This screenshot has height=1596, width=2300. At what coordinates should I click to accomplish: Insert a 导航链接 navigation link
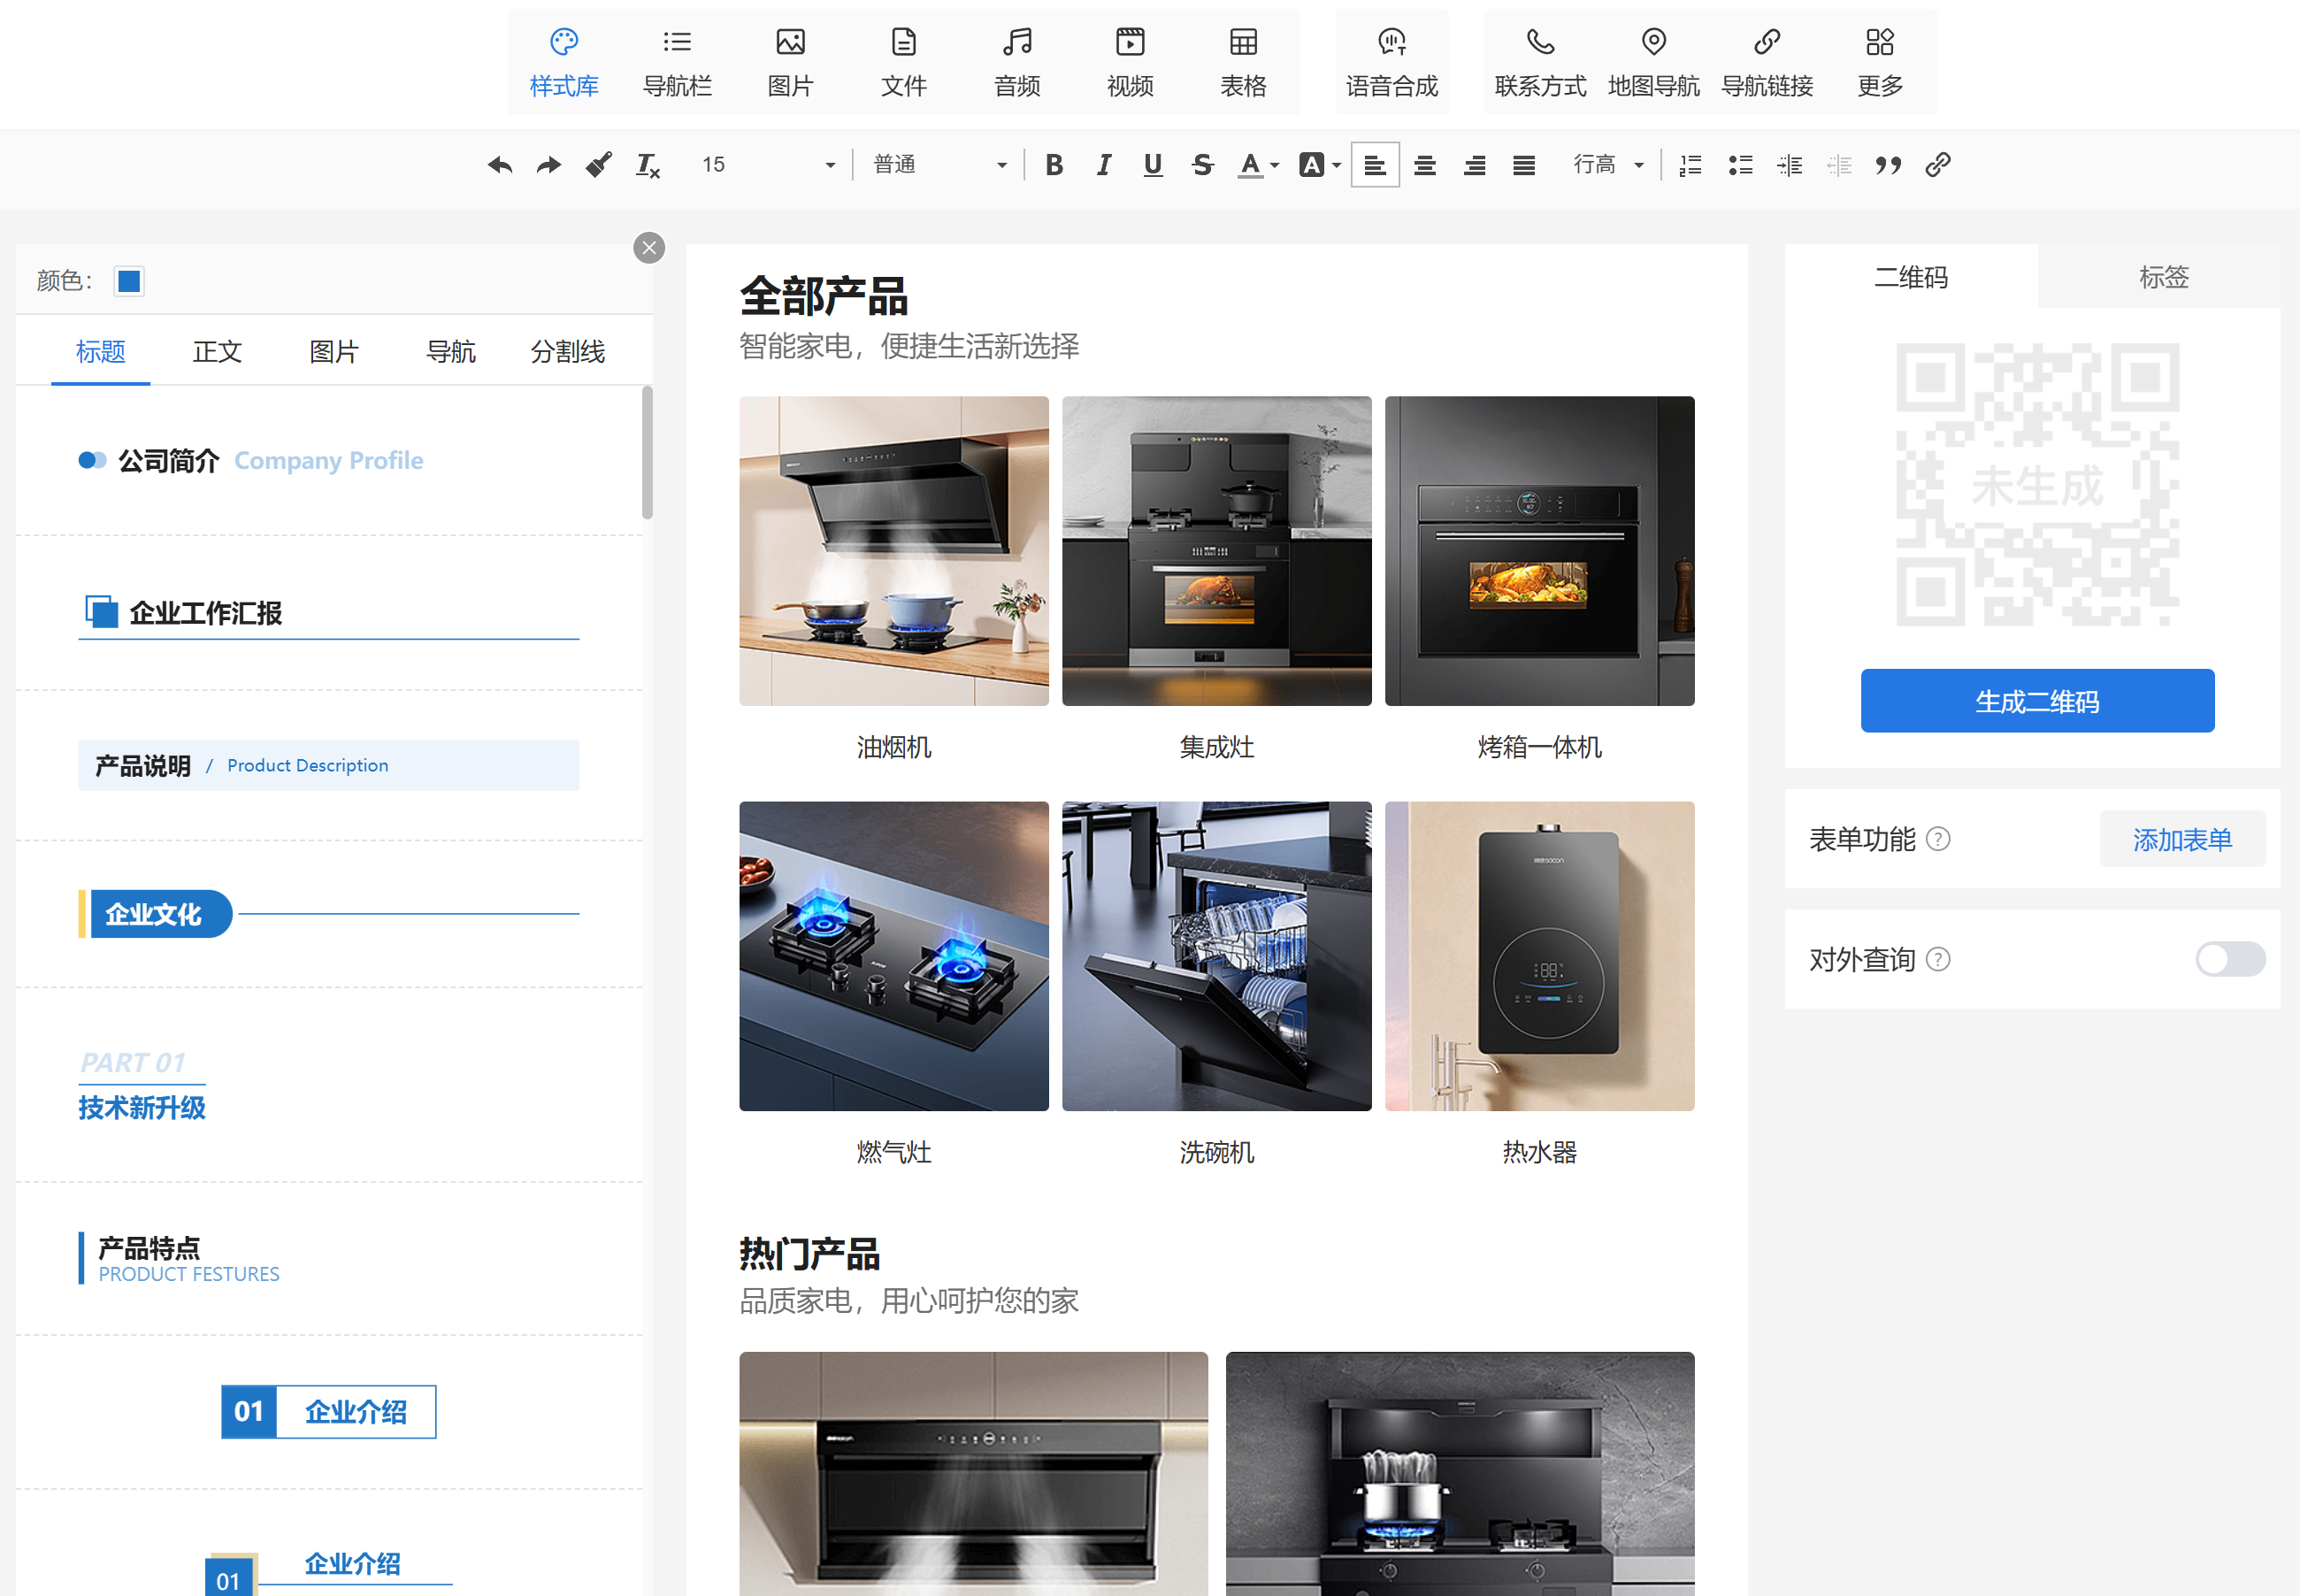coord(1767,62)
